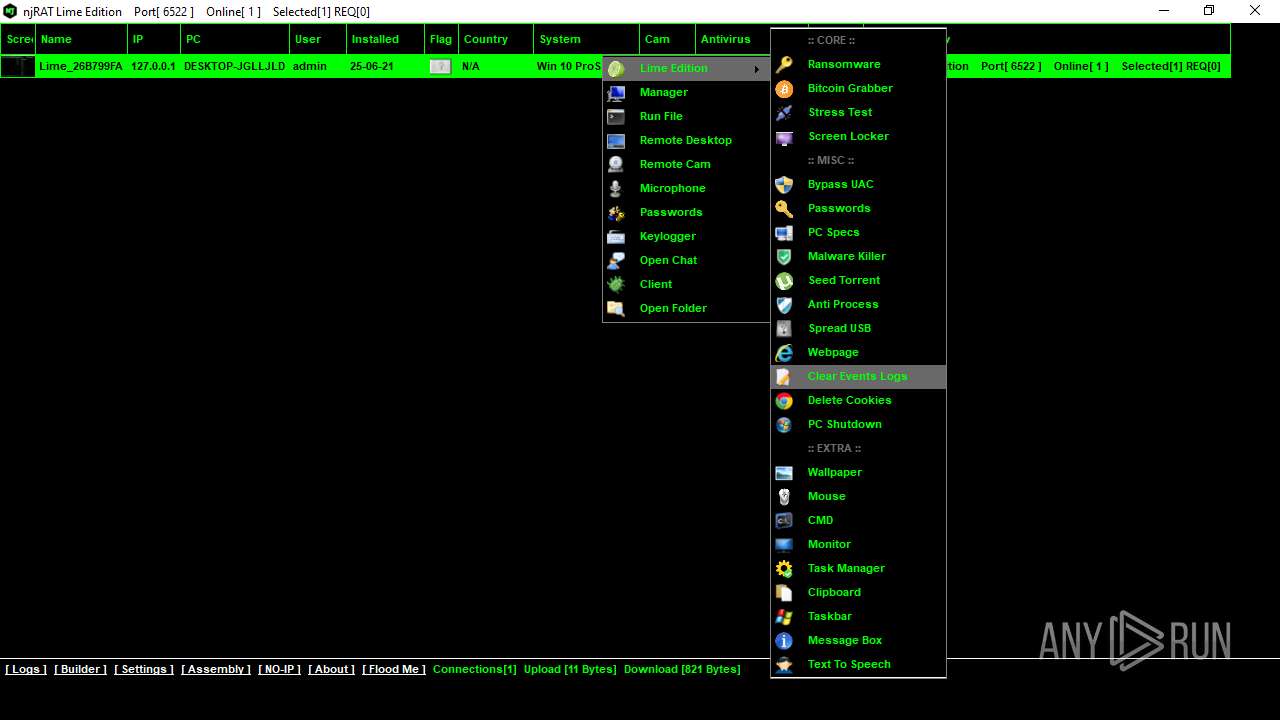The height and width of the screenshot is (720, 1280).
Task: Click the Message Box info icon
Action: [x=785, y=641]
